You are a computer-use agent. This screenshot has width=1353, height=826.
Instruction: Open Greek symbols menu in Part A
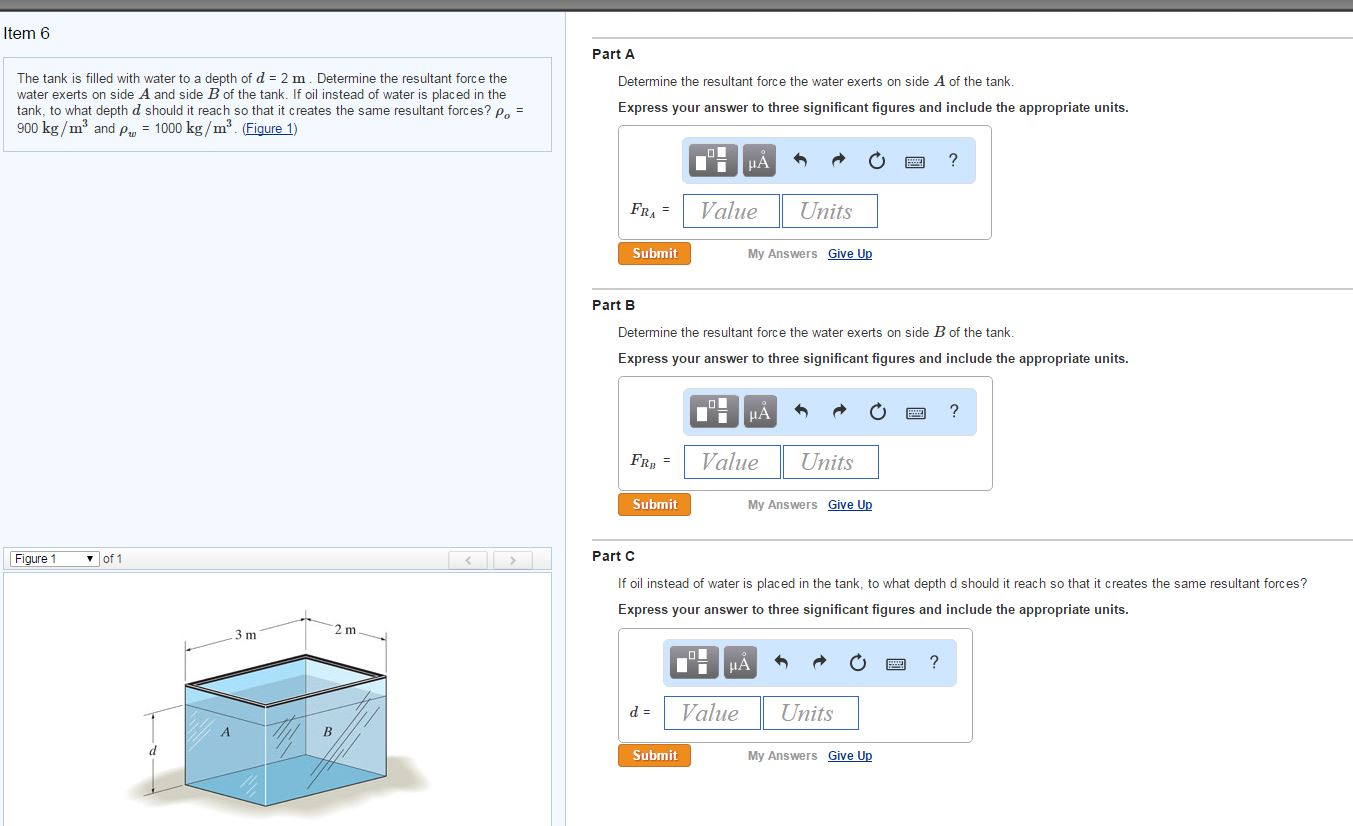(758, 160)
